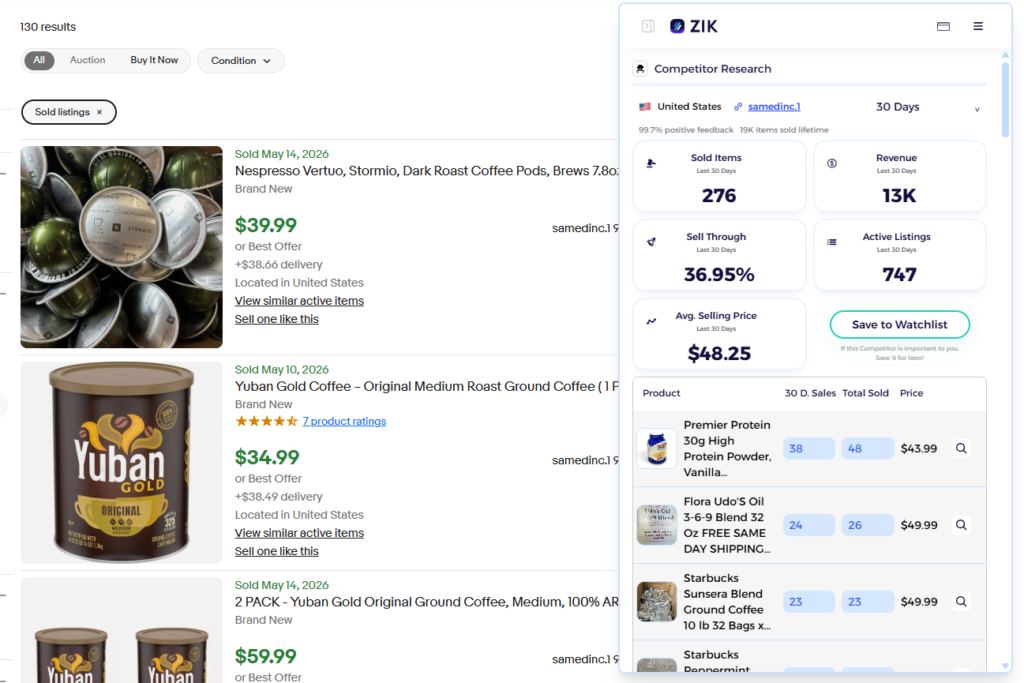Click Avg. Selling Price trend icon
Image resolution: width=1024 pixels, height=683 pixels.
651,321
